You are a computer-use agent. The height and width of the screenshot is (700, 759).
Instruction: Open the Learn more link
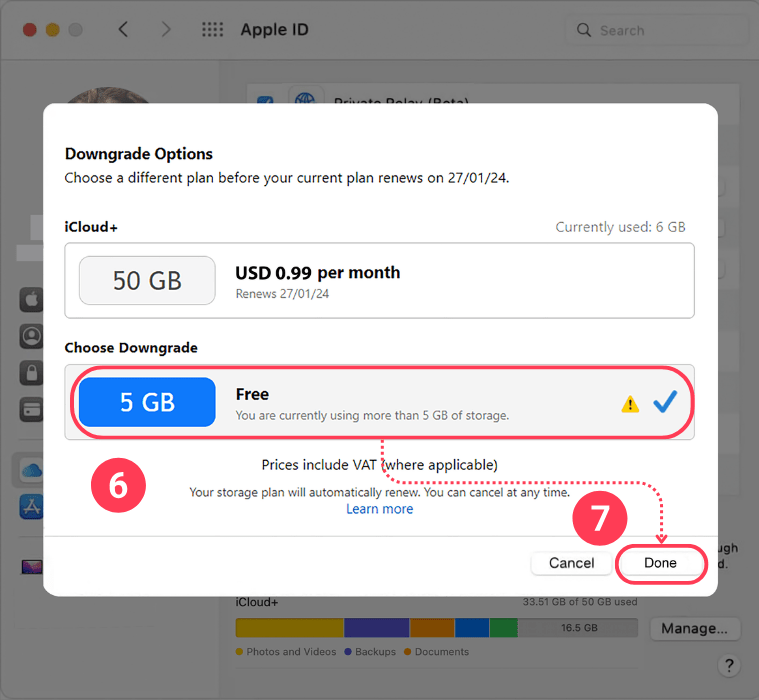[380, 509]
